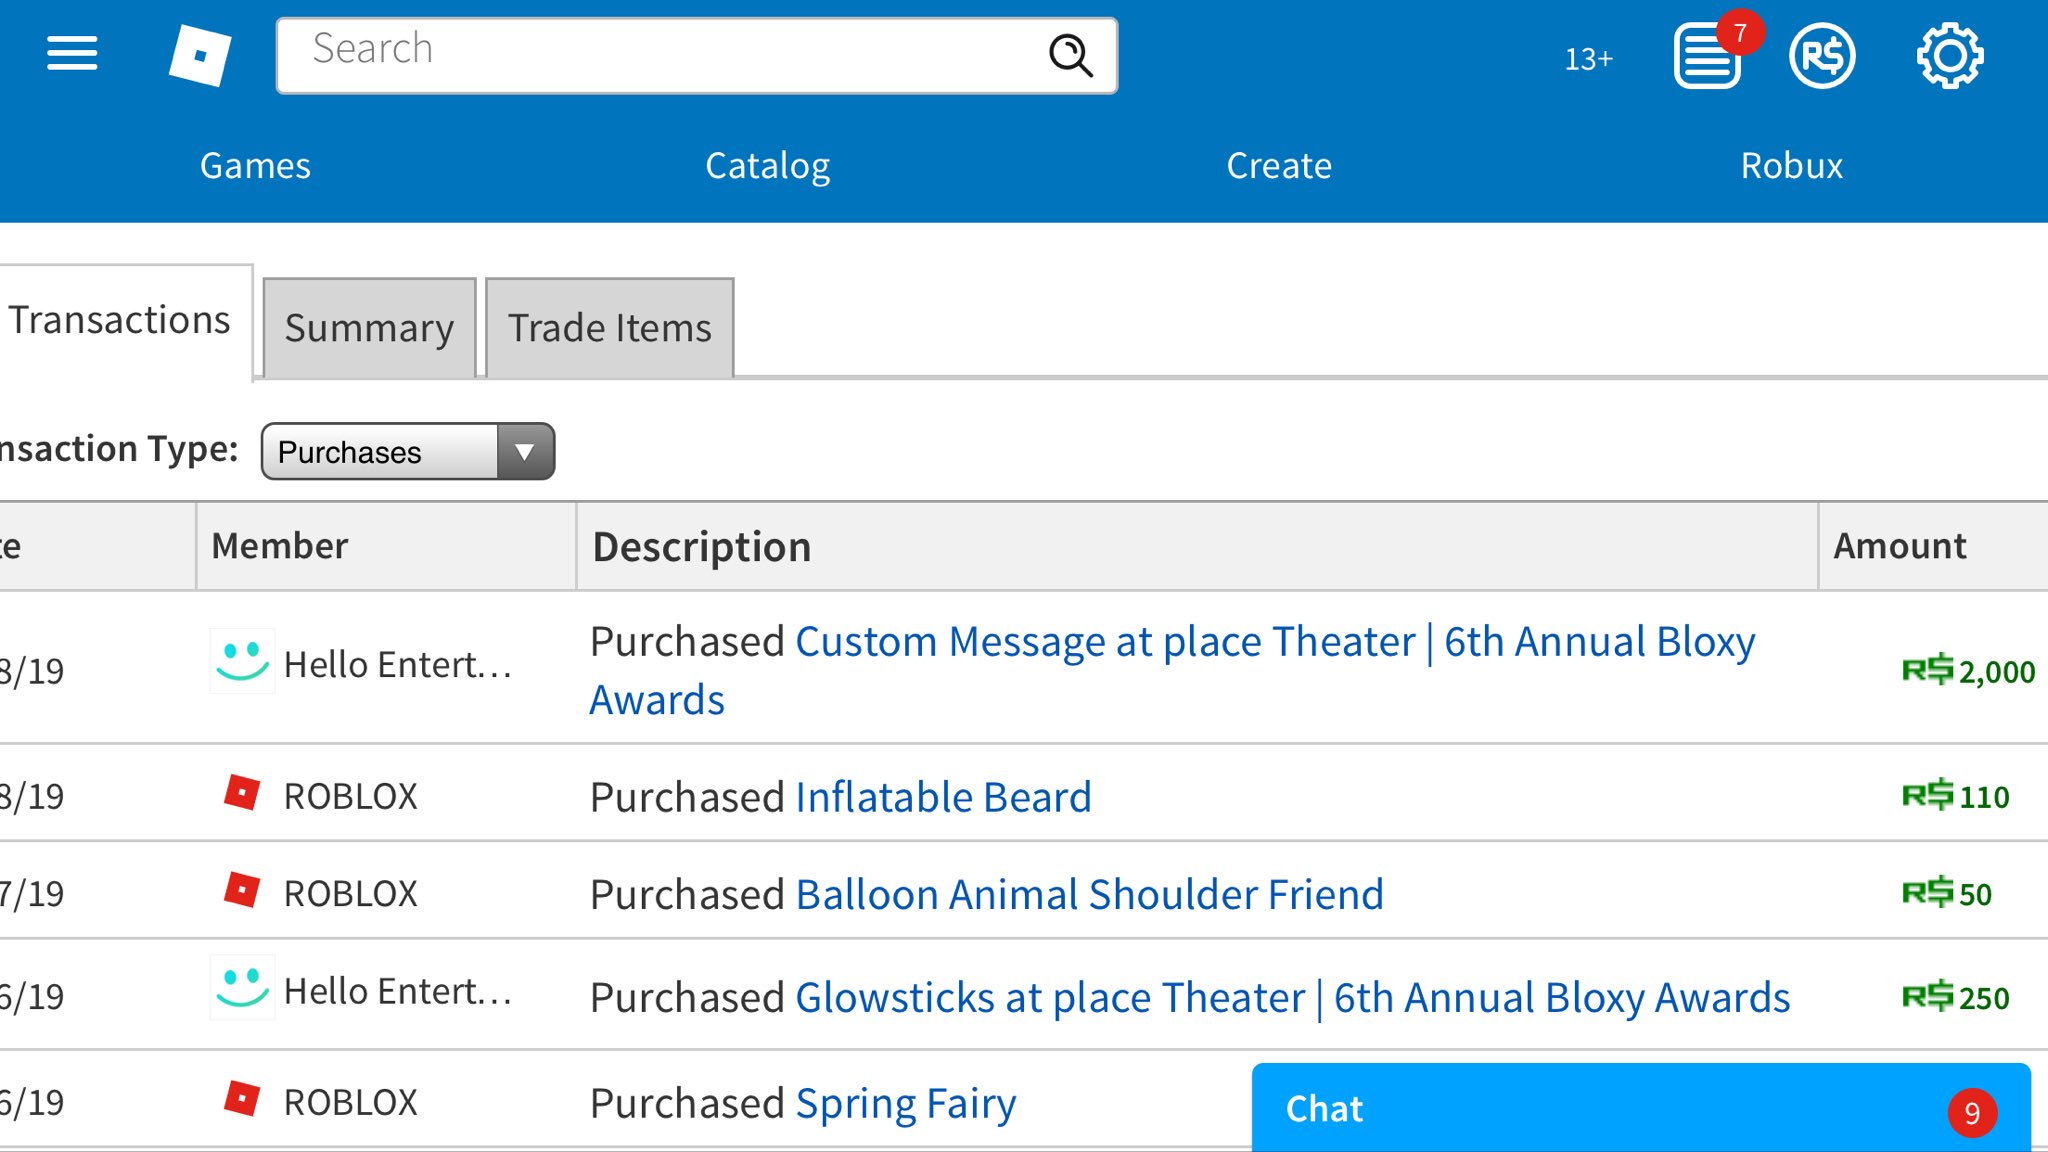Click the 13+ age label

pos(1588,59)
